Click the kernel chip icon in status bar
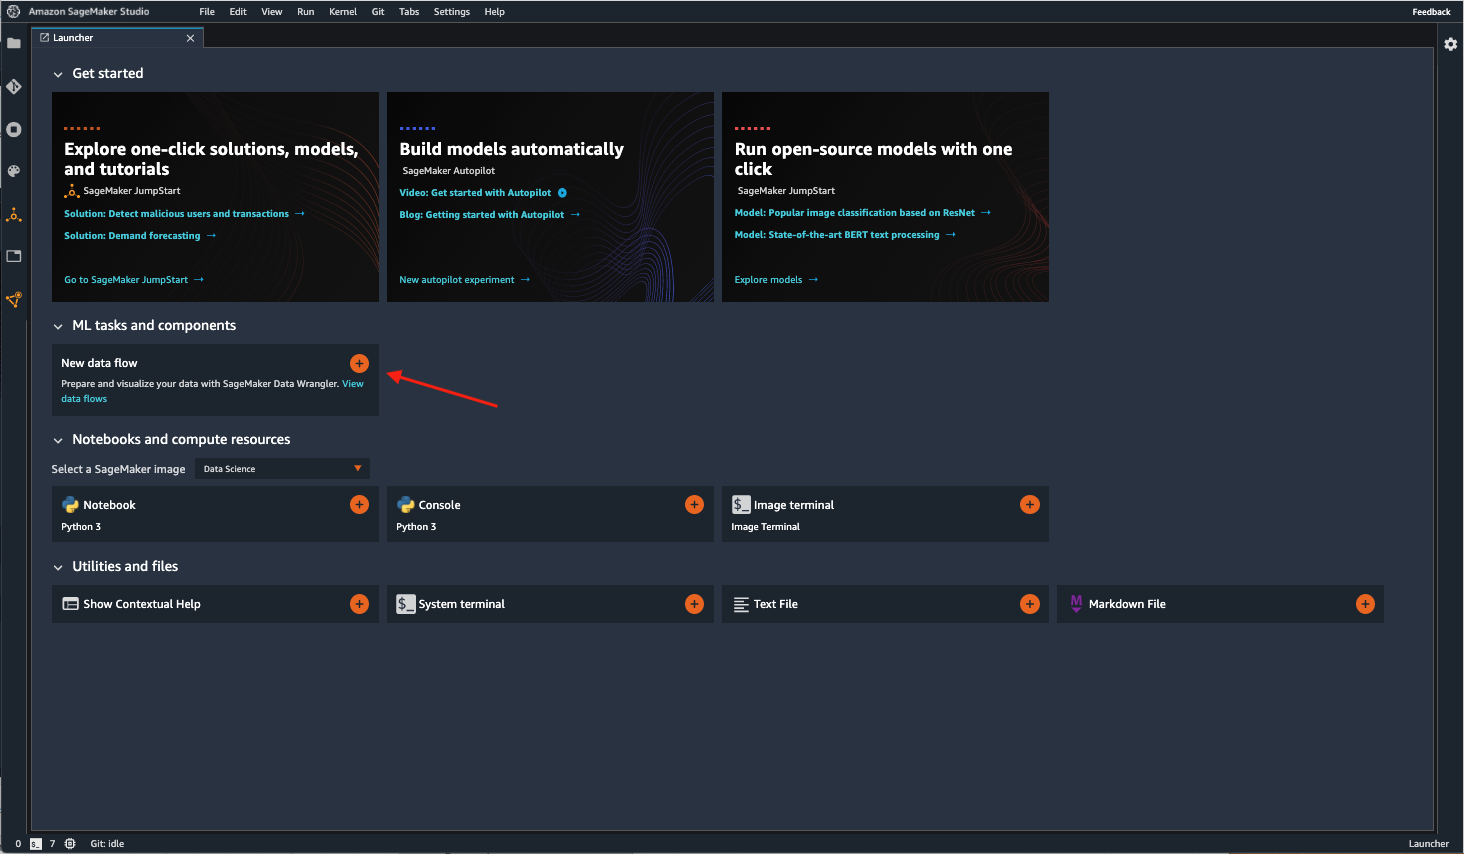Screen dimensions: 1464x854 [x=70, y=844]
